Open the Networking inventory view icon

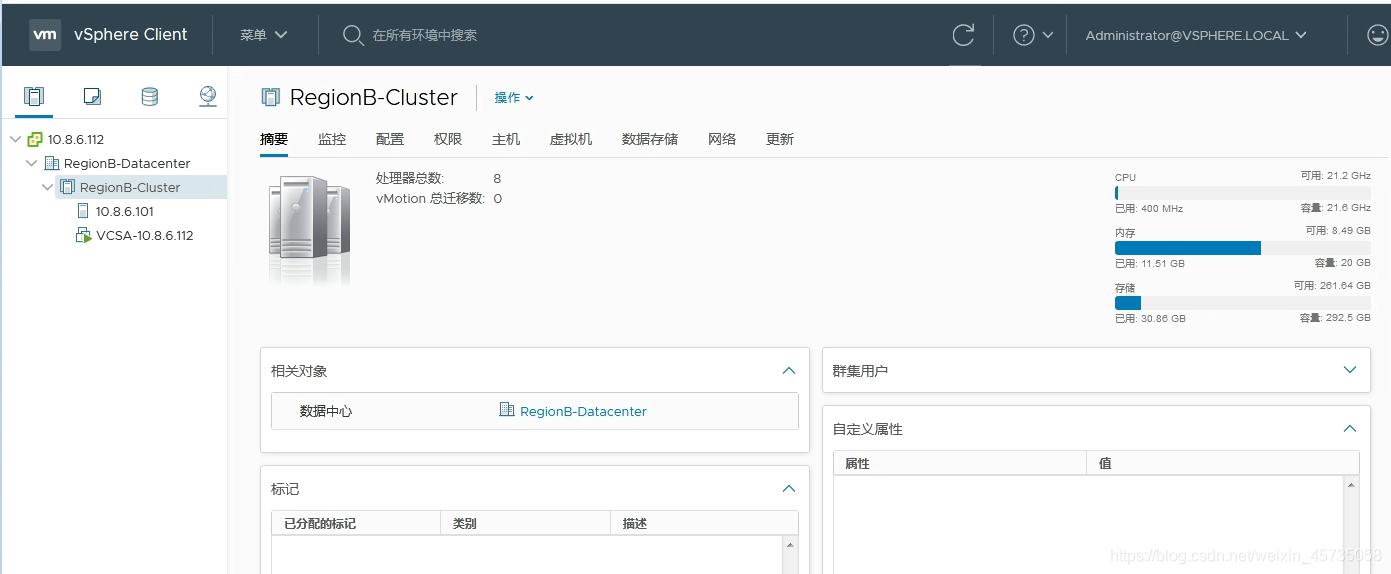coord(207,96)
